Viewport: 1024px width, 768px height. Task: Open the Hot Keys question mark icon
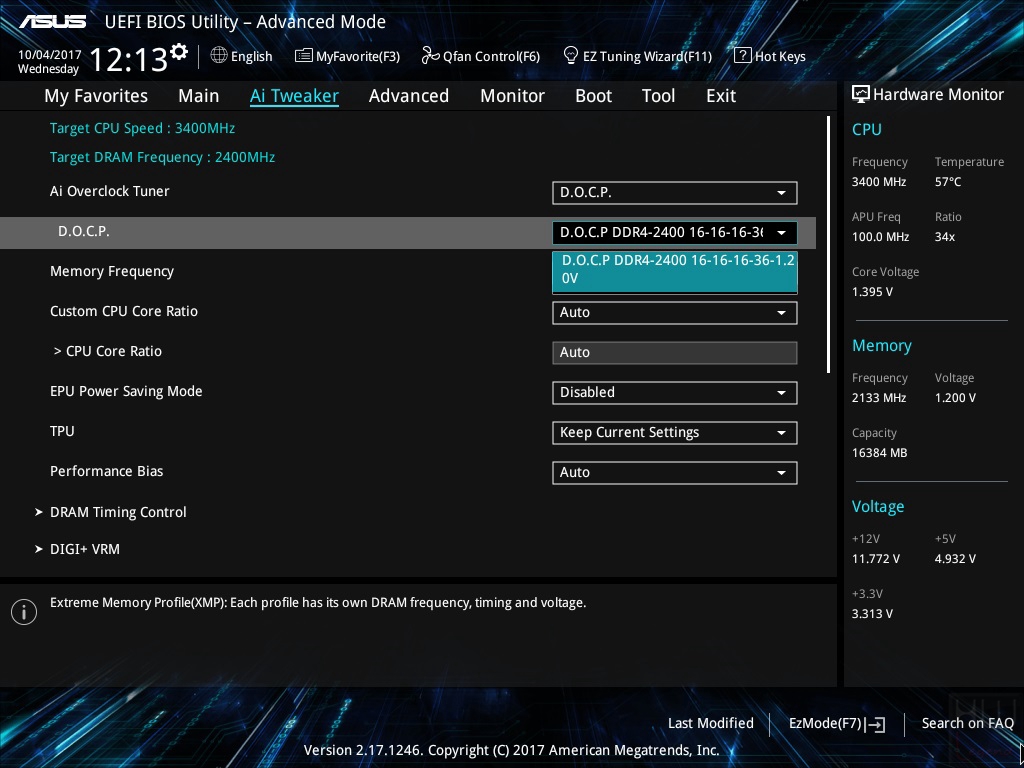click(743, 56)
